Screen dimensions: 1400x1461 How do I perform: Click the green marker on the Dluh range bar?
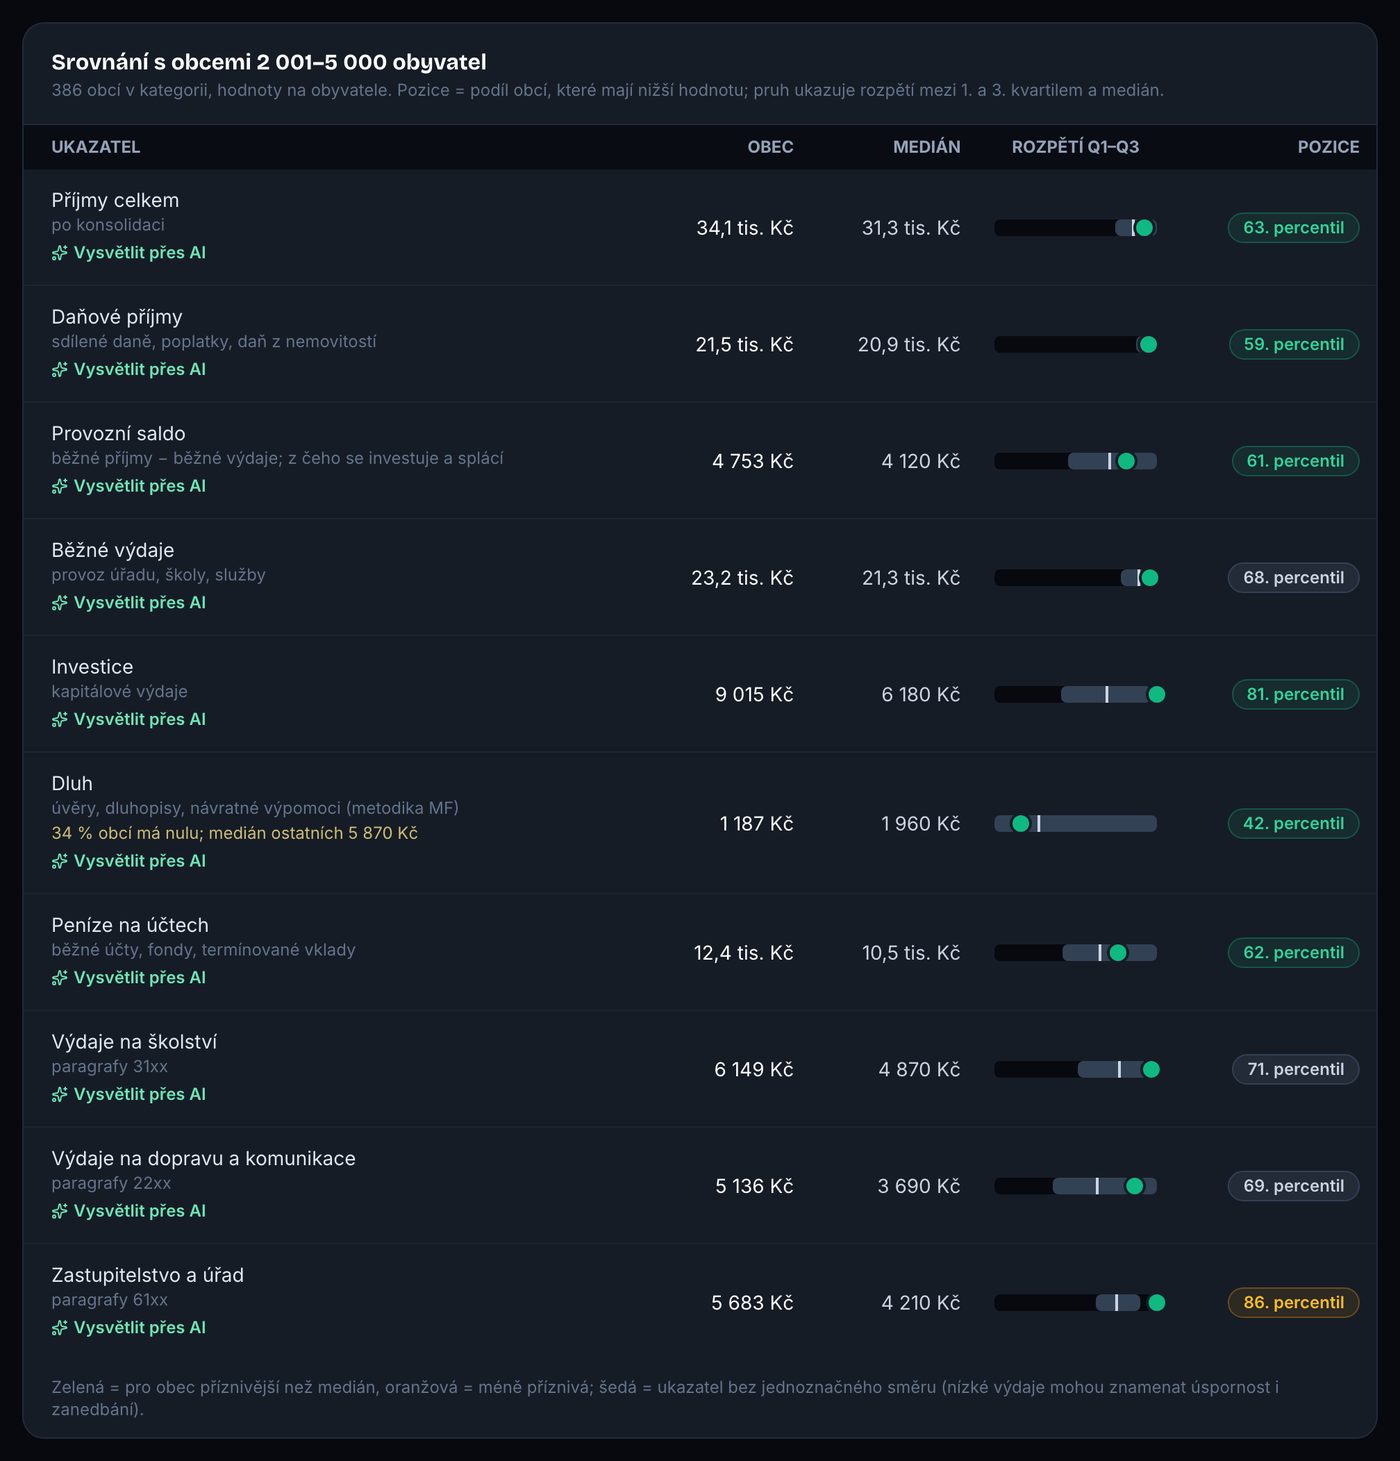[x=1020, y=824]
